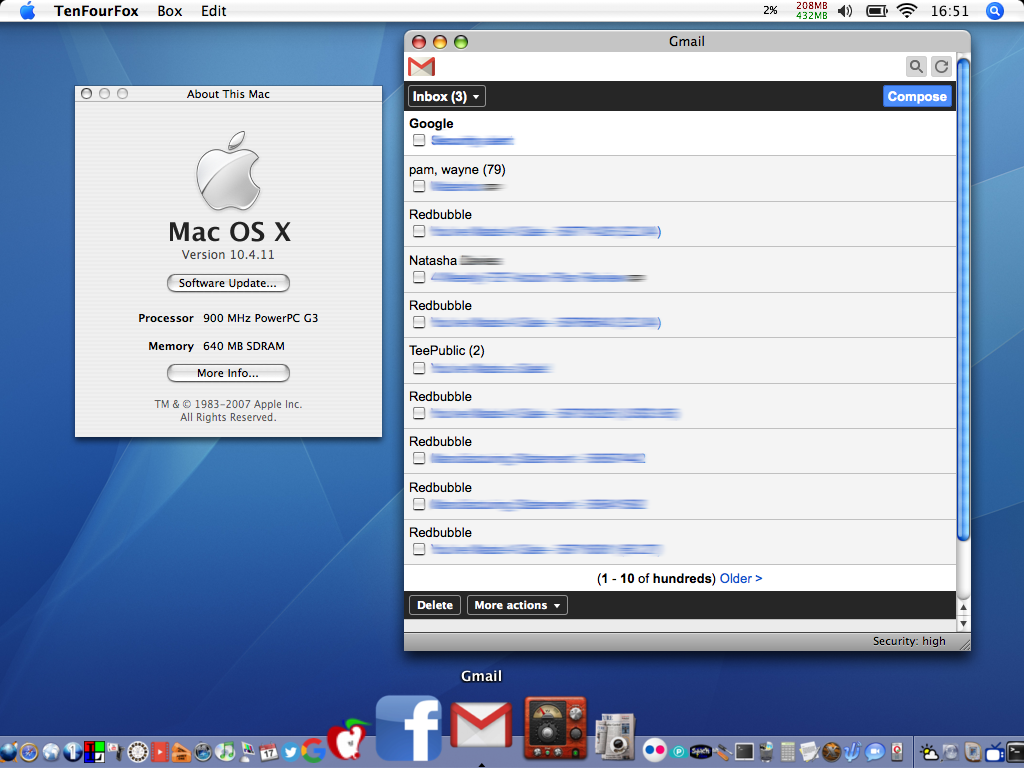Image resolution: width=1024 pixels, height=768 pixels.
Task: Select the last Redbubble email checkbox
Action: (x=419, y=549)
